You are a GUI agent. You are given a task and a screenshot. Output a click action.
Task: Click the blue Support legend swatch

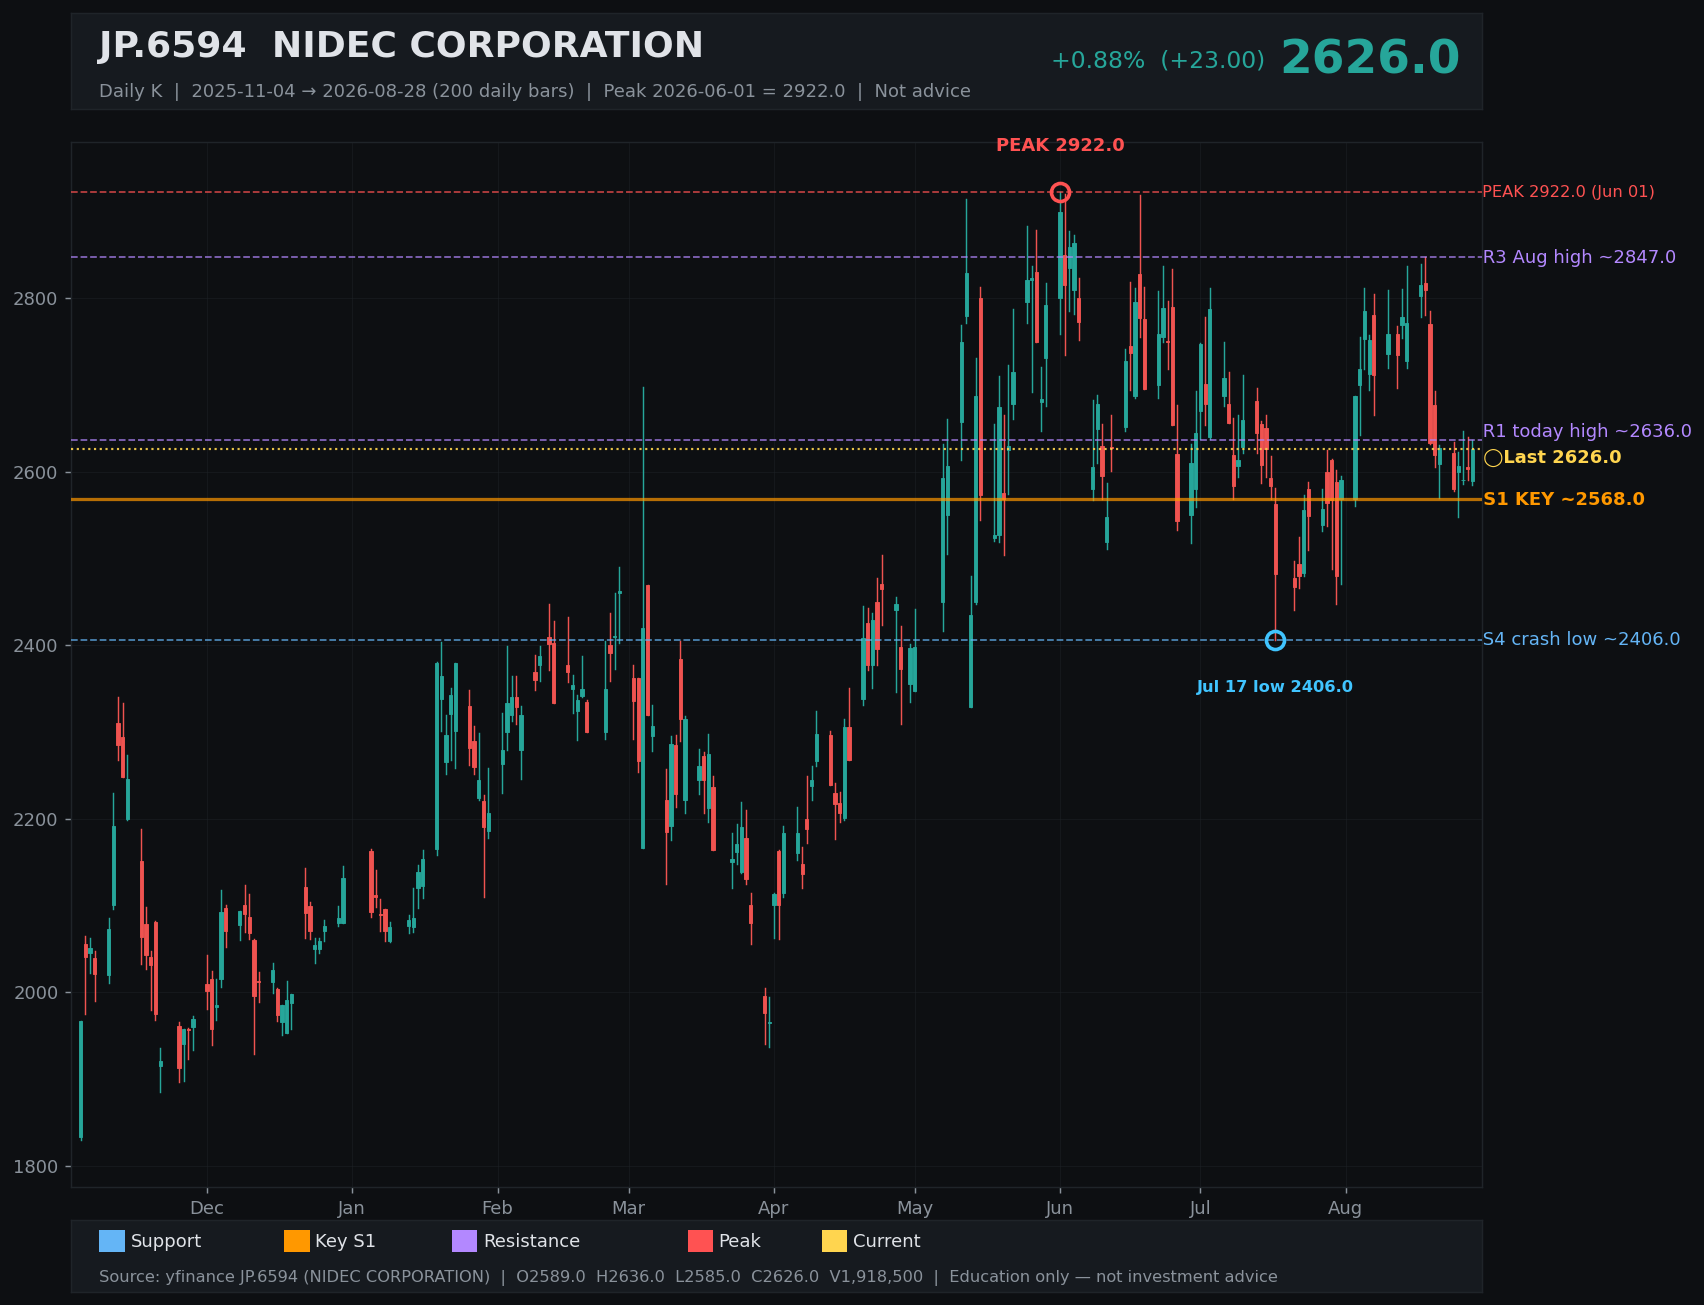(112, 1241)
